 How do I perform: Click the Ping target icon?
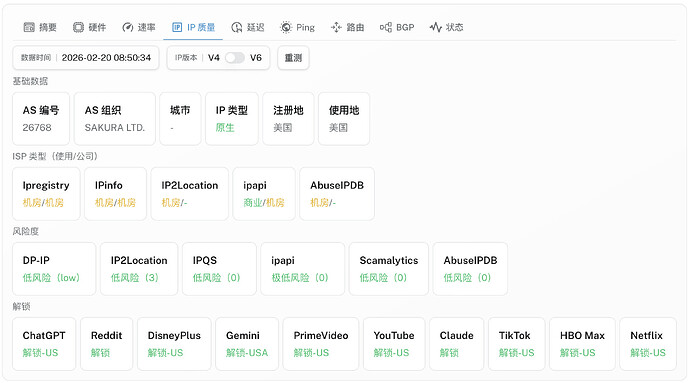tap(286, 27)
